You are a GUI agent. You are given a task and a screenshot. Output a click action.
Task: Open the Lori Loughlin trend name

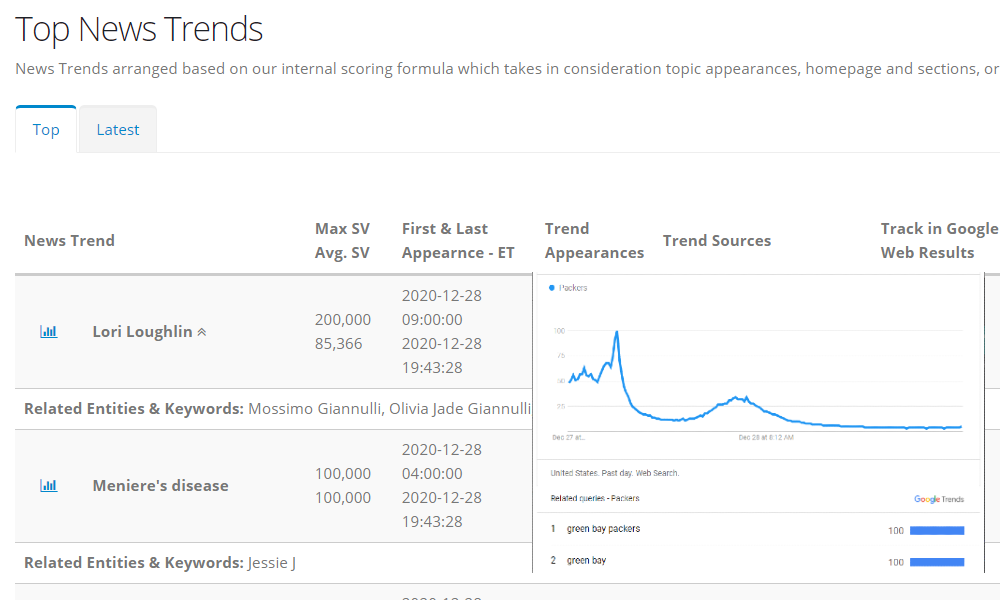pyautogui.click(x=142, y=332)
